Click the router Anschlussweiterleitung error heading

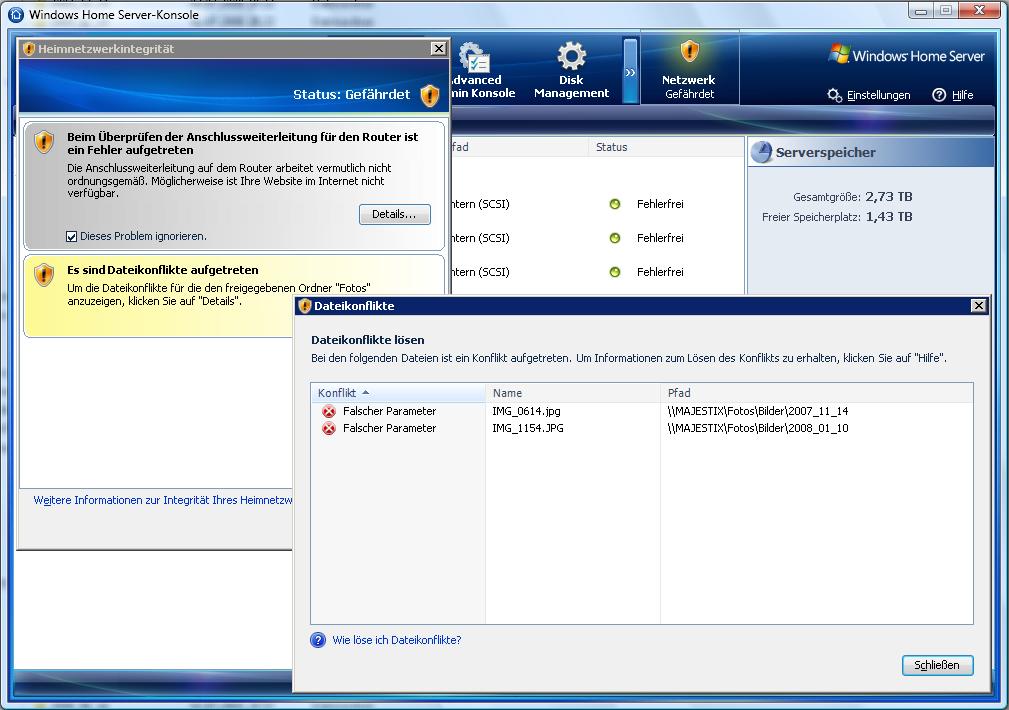pyautogui.click(x=243, y=144)
